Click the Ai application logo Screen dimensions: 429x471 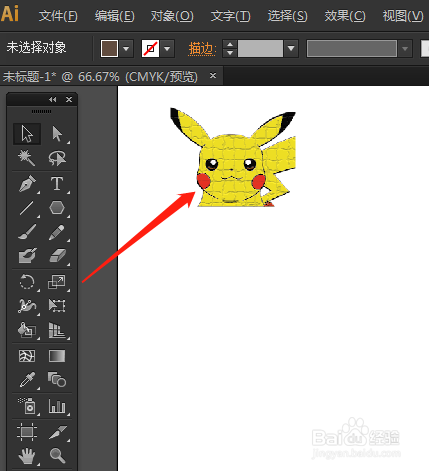[x=10, y=14]
